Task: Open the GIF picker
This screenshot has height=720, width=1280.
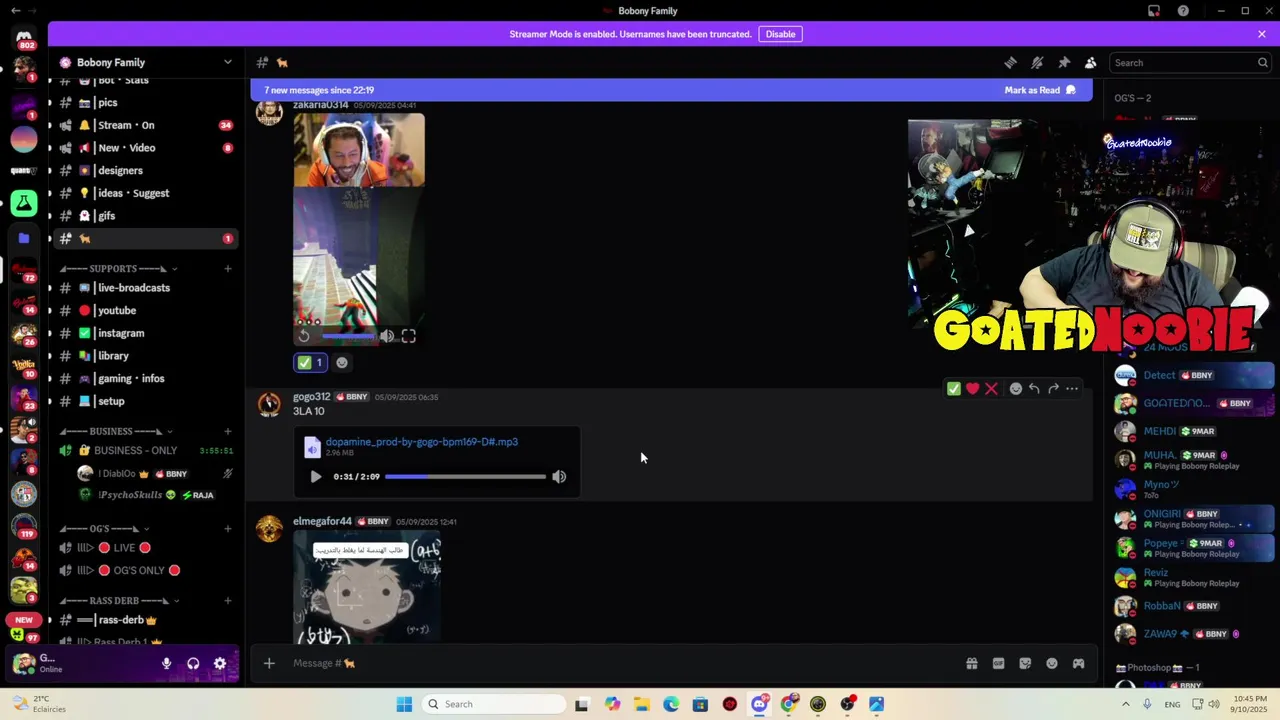Action: (x=998, y=663)
